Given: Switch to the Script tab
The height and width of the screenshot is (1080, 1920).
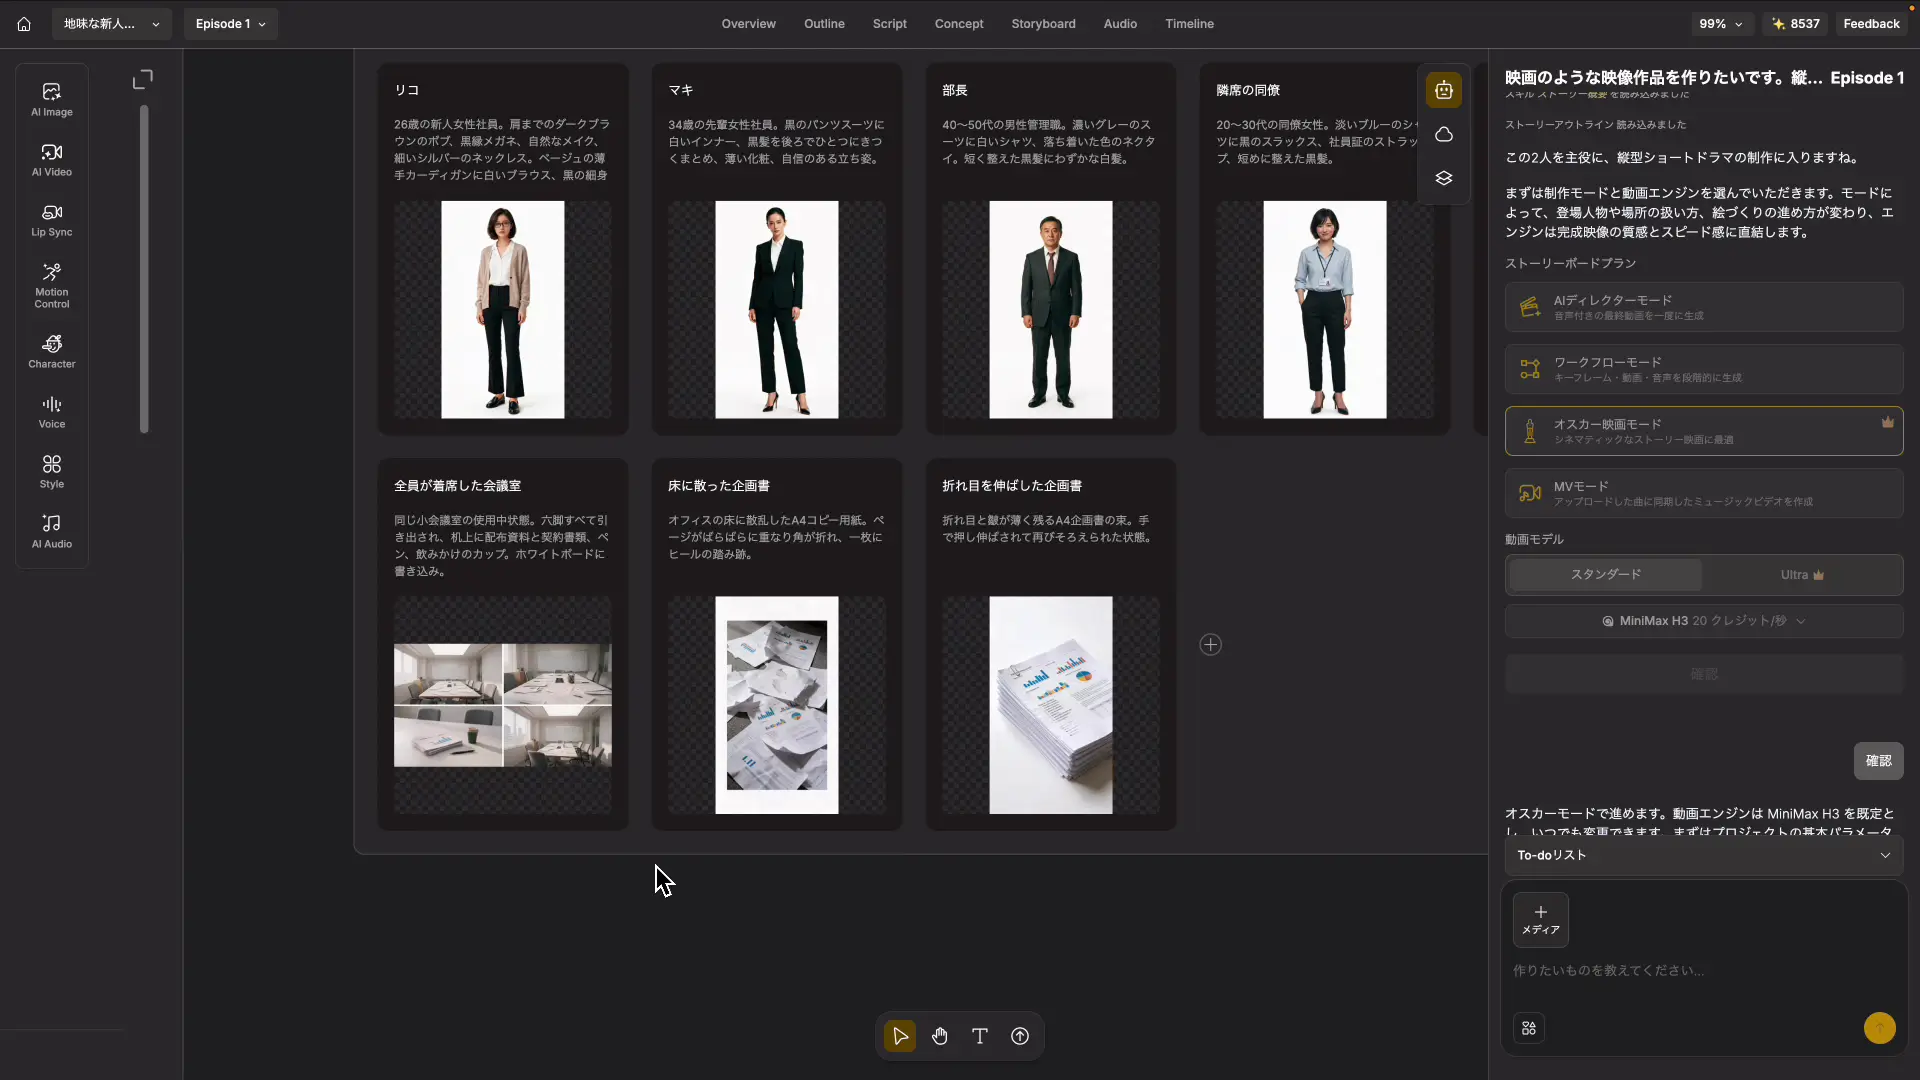Looking at the screenshot, I should click(890, 24).
